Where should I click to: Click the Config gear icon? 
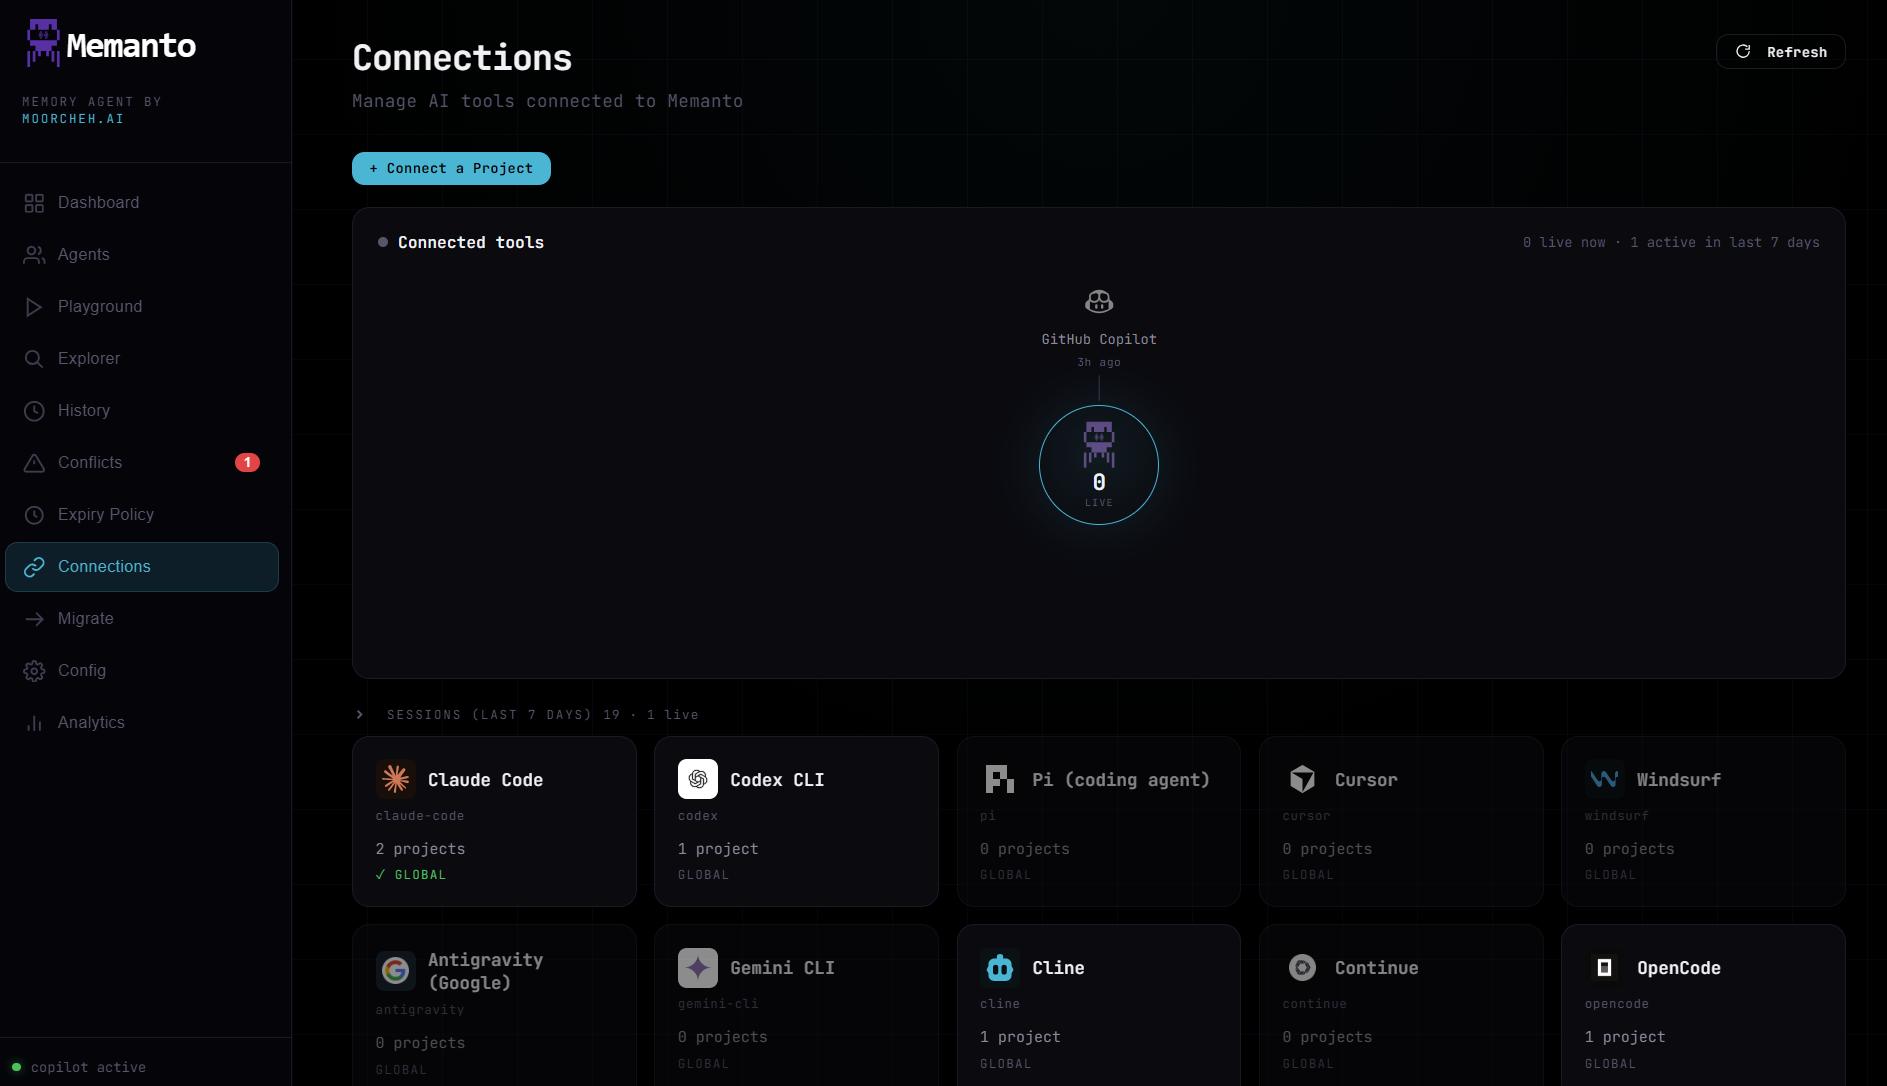(x=34, y=671)
